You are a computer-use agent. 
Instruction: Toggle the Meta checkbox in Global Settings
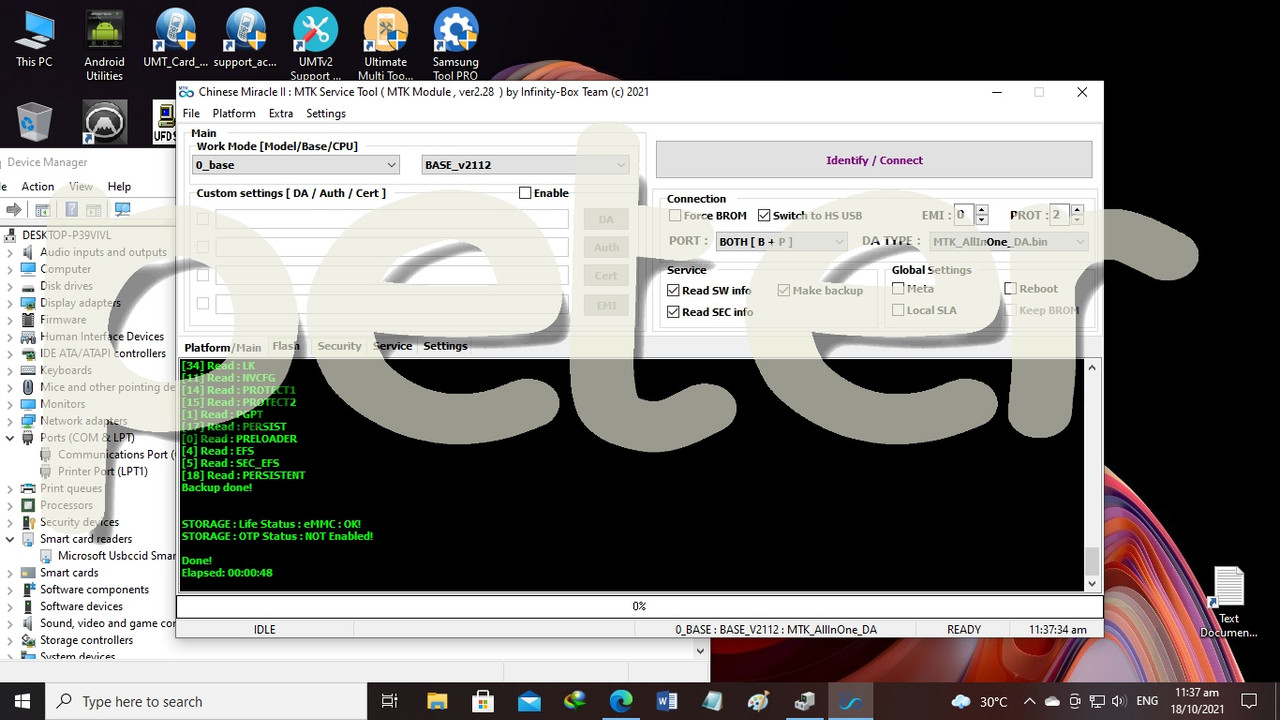tap(898, 289)
